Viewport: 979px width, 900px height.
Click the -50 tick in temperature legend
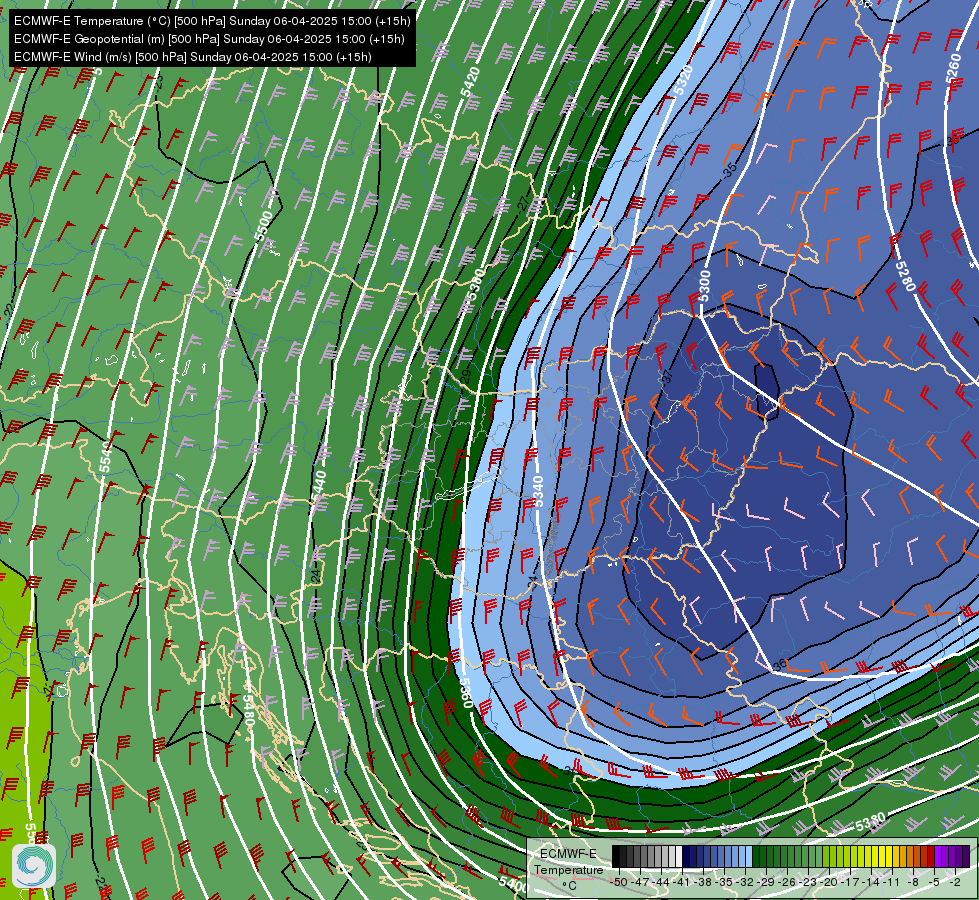click(x=618, y=882)
